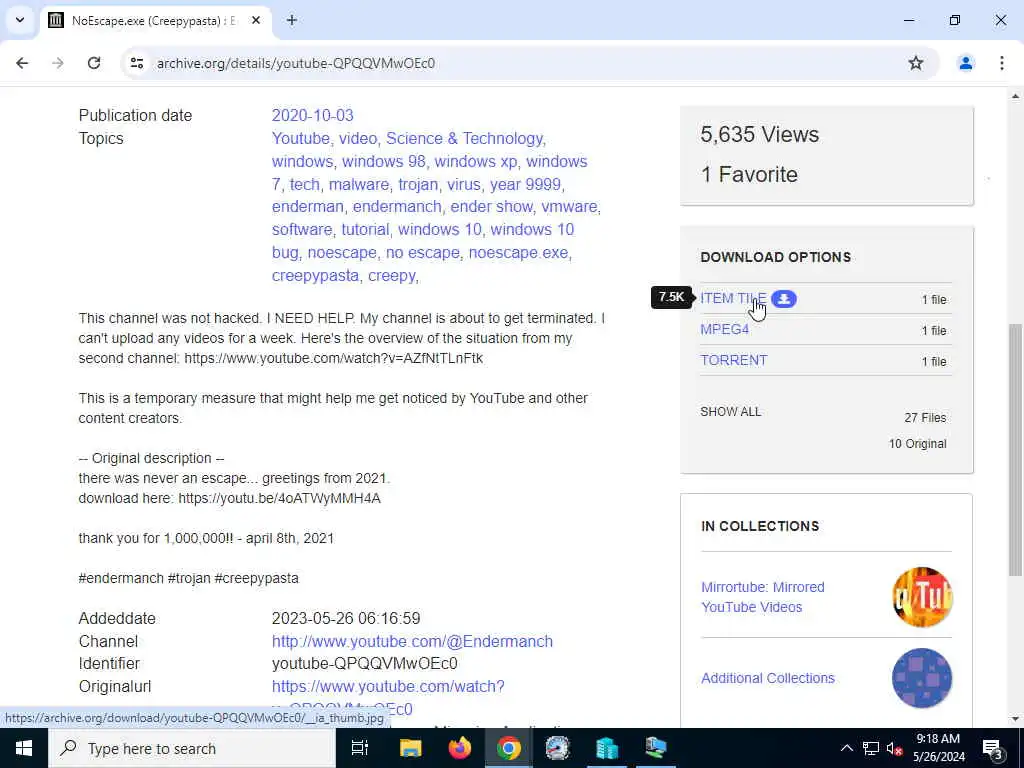Reload the archive.org page
The width and height of the screenshot is (1024, 768).
[x=94, y=63]
